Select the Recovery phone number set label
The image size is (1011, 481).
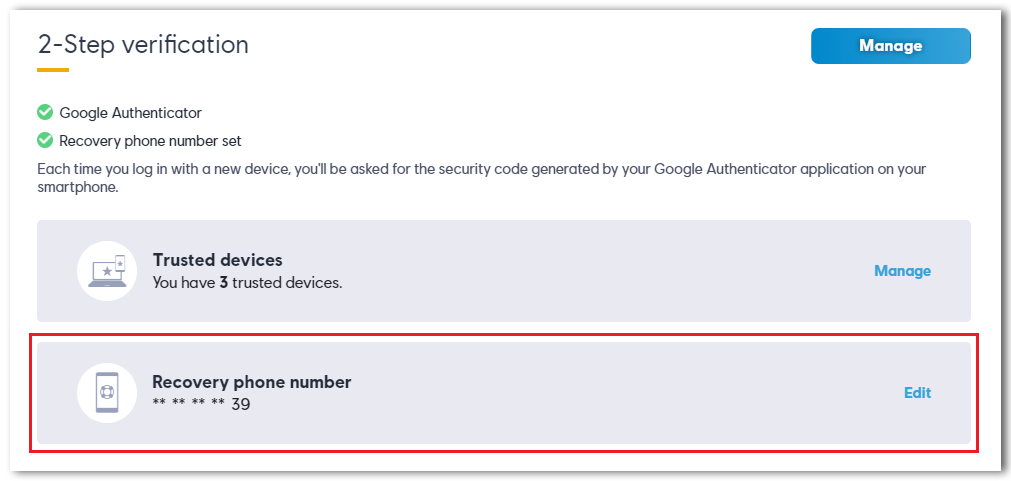tap(150, 141)
